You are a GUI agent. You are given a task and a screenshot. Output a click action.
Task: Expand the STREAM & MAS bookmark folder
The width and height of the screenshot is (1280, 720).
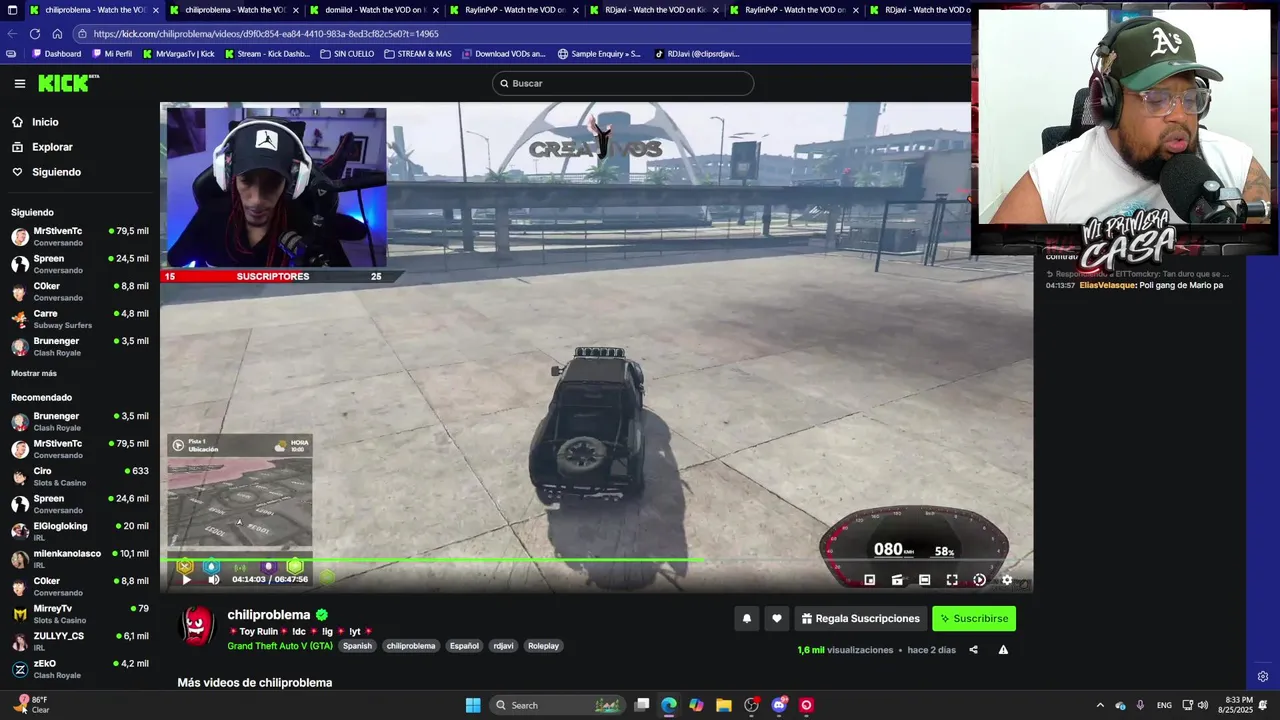pos(418,54)
